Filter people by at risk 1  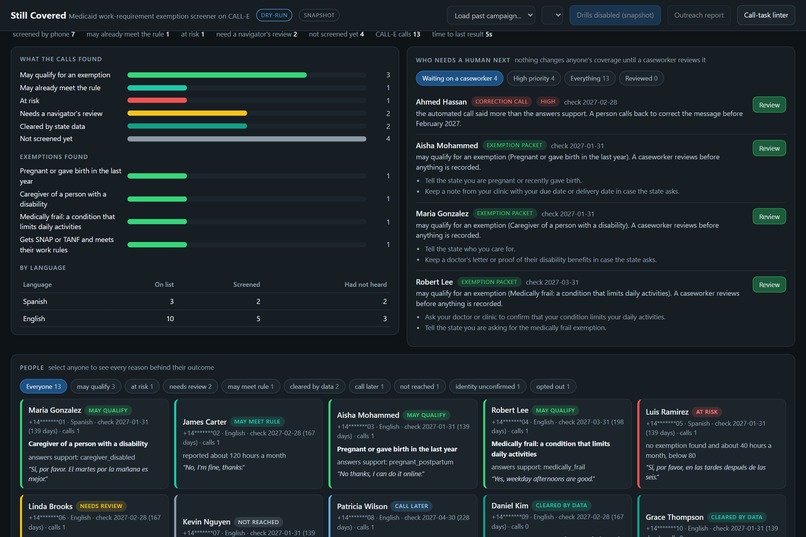click(142, 386)
